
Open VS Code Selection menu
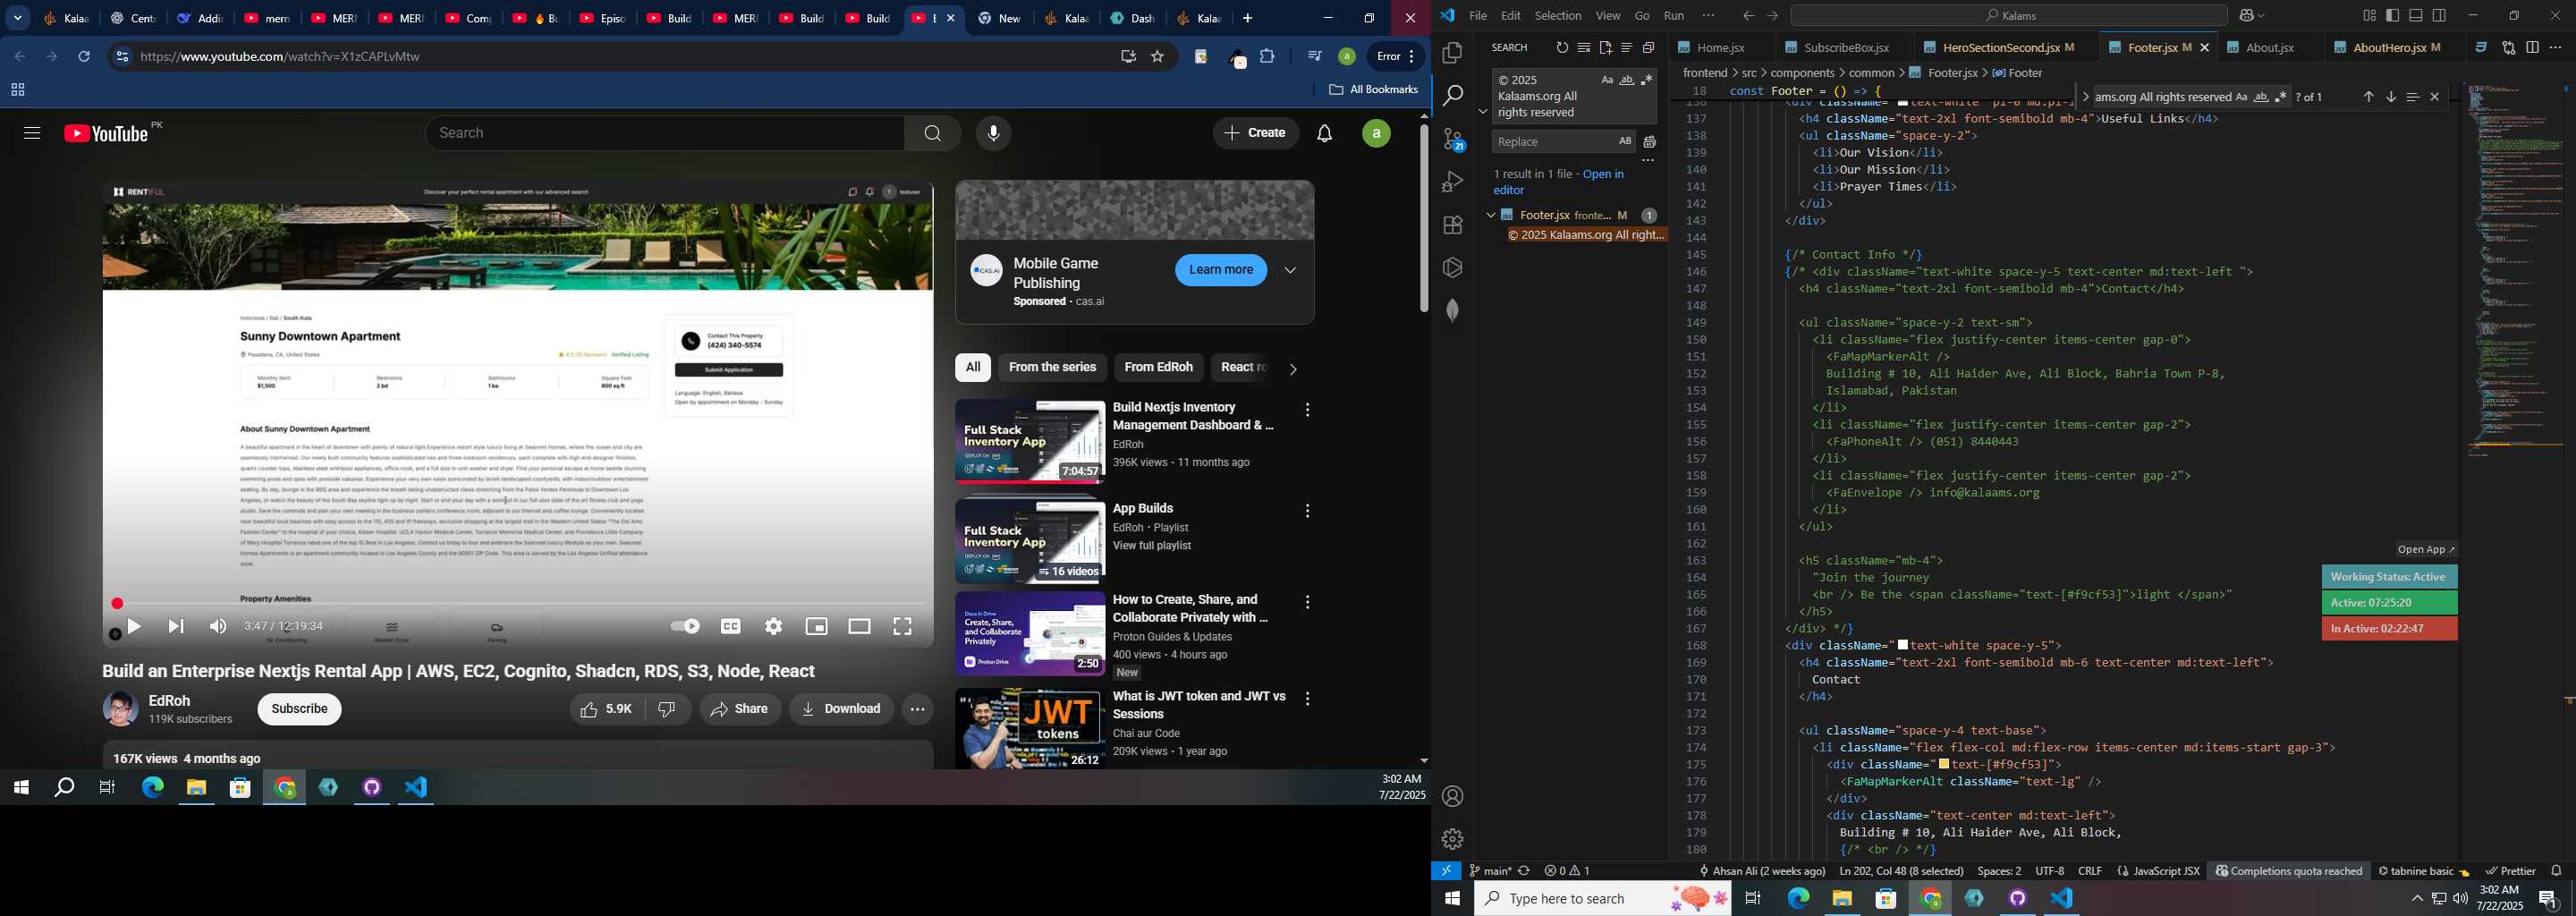pyautogui.click(x=1558, y=16)
